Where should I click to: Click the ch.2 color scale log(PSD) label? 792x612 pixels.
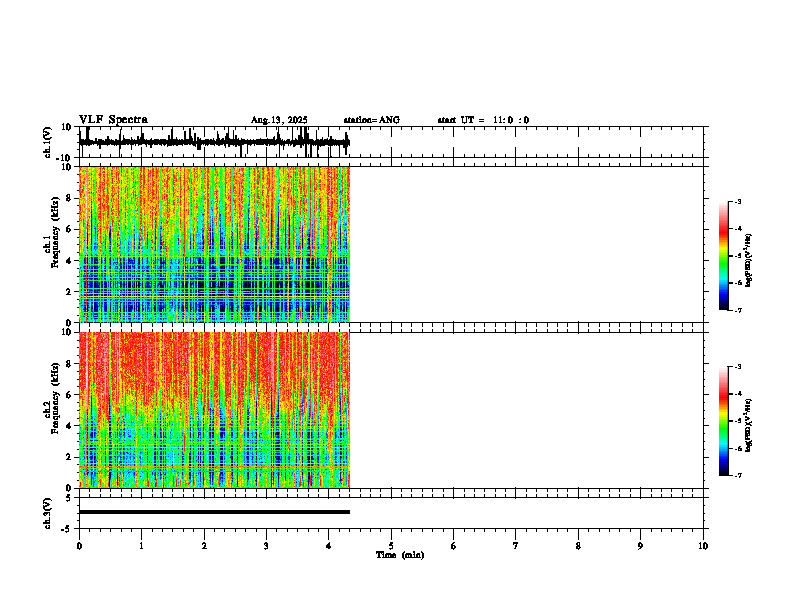tap(749, 425)
